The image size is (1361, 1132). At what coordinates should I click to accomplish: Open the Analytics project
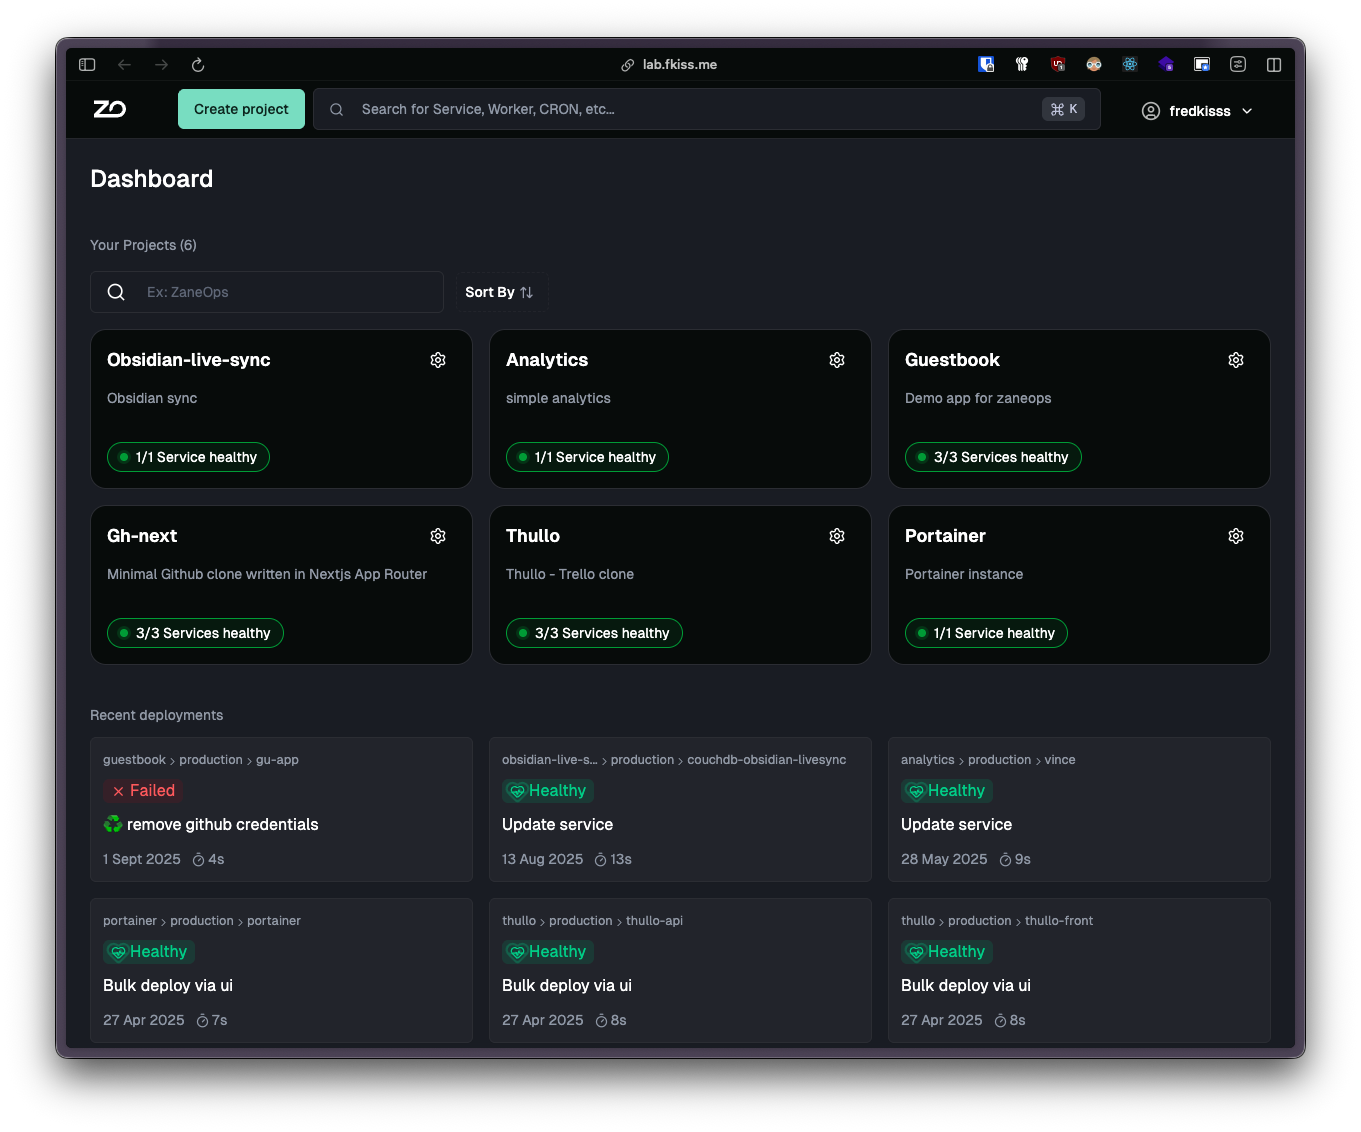[x=547, y=360]
